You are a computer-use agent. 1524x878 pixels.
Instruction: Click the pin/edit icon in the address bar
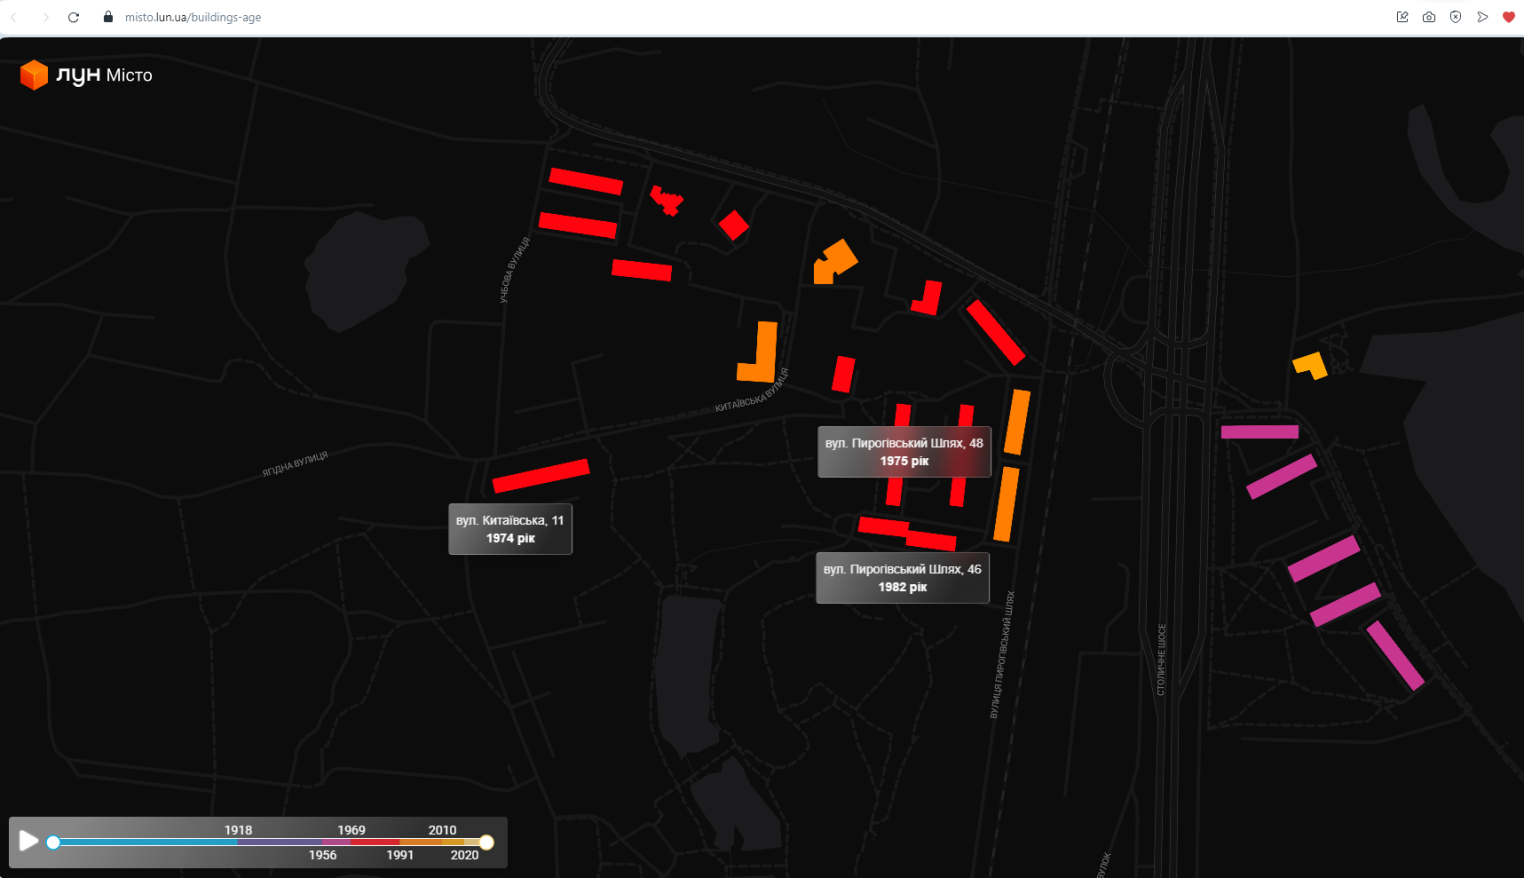point(1402,17)
